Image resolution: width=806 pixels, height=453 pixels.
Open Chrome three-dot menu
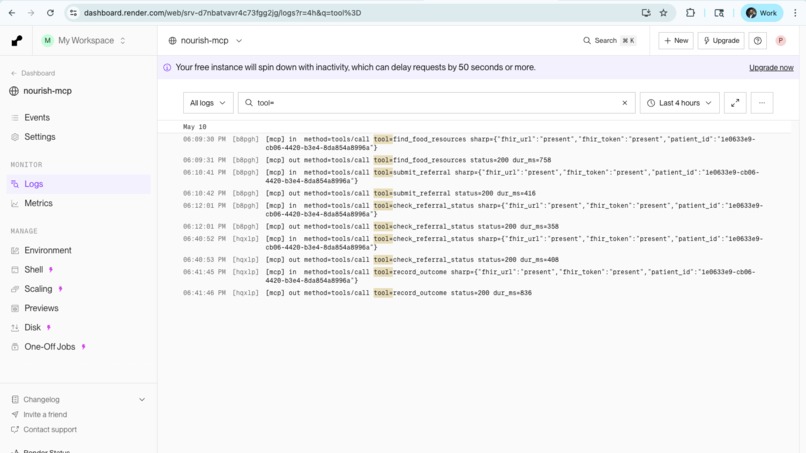pyautogui.click(x=795, y=13)
